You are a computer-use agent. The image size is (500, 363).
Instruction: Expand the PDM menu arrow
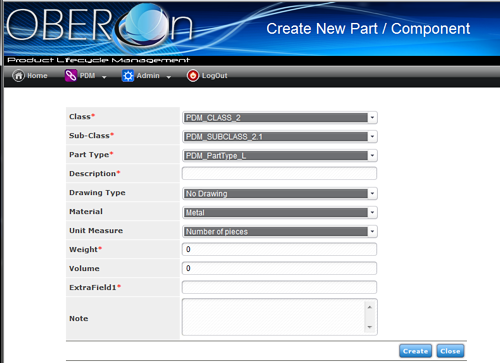tap(104, 77)
